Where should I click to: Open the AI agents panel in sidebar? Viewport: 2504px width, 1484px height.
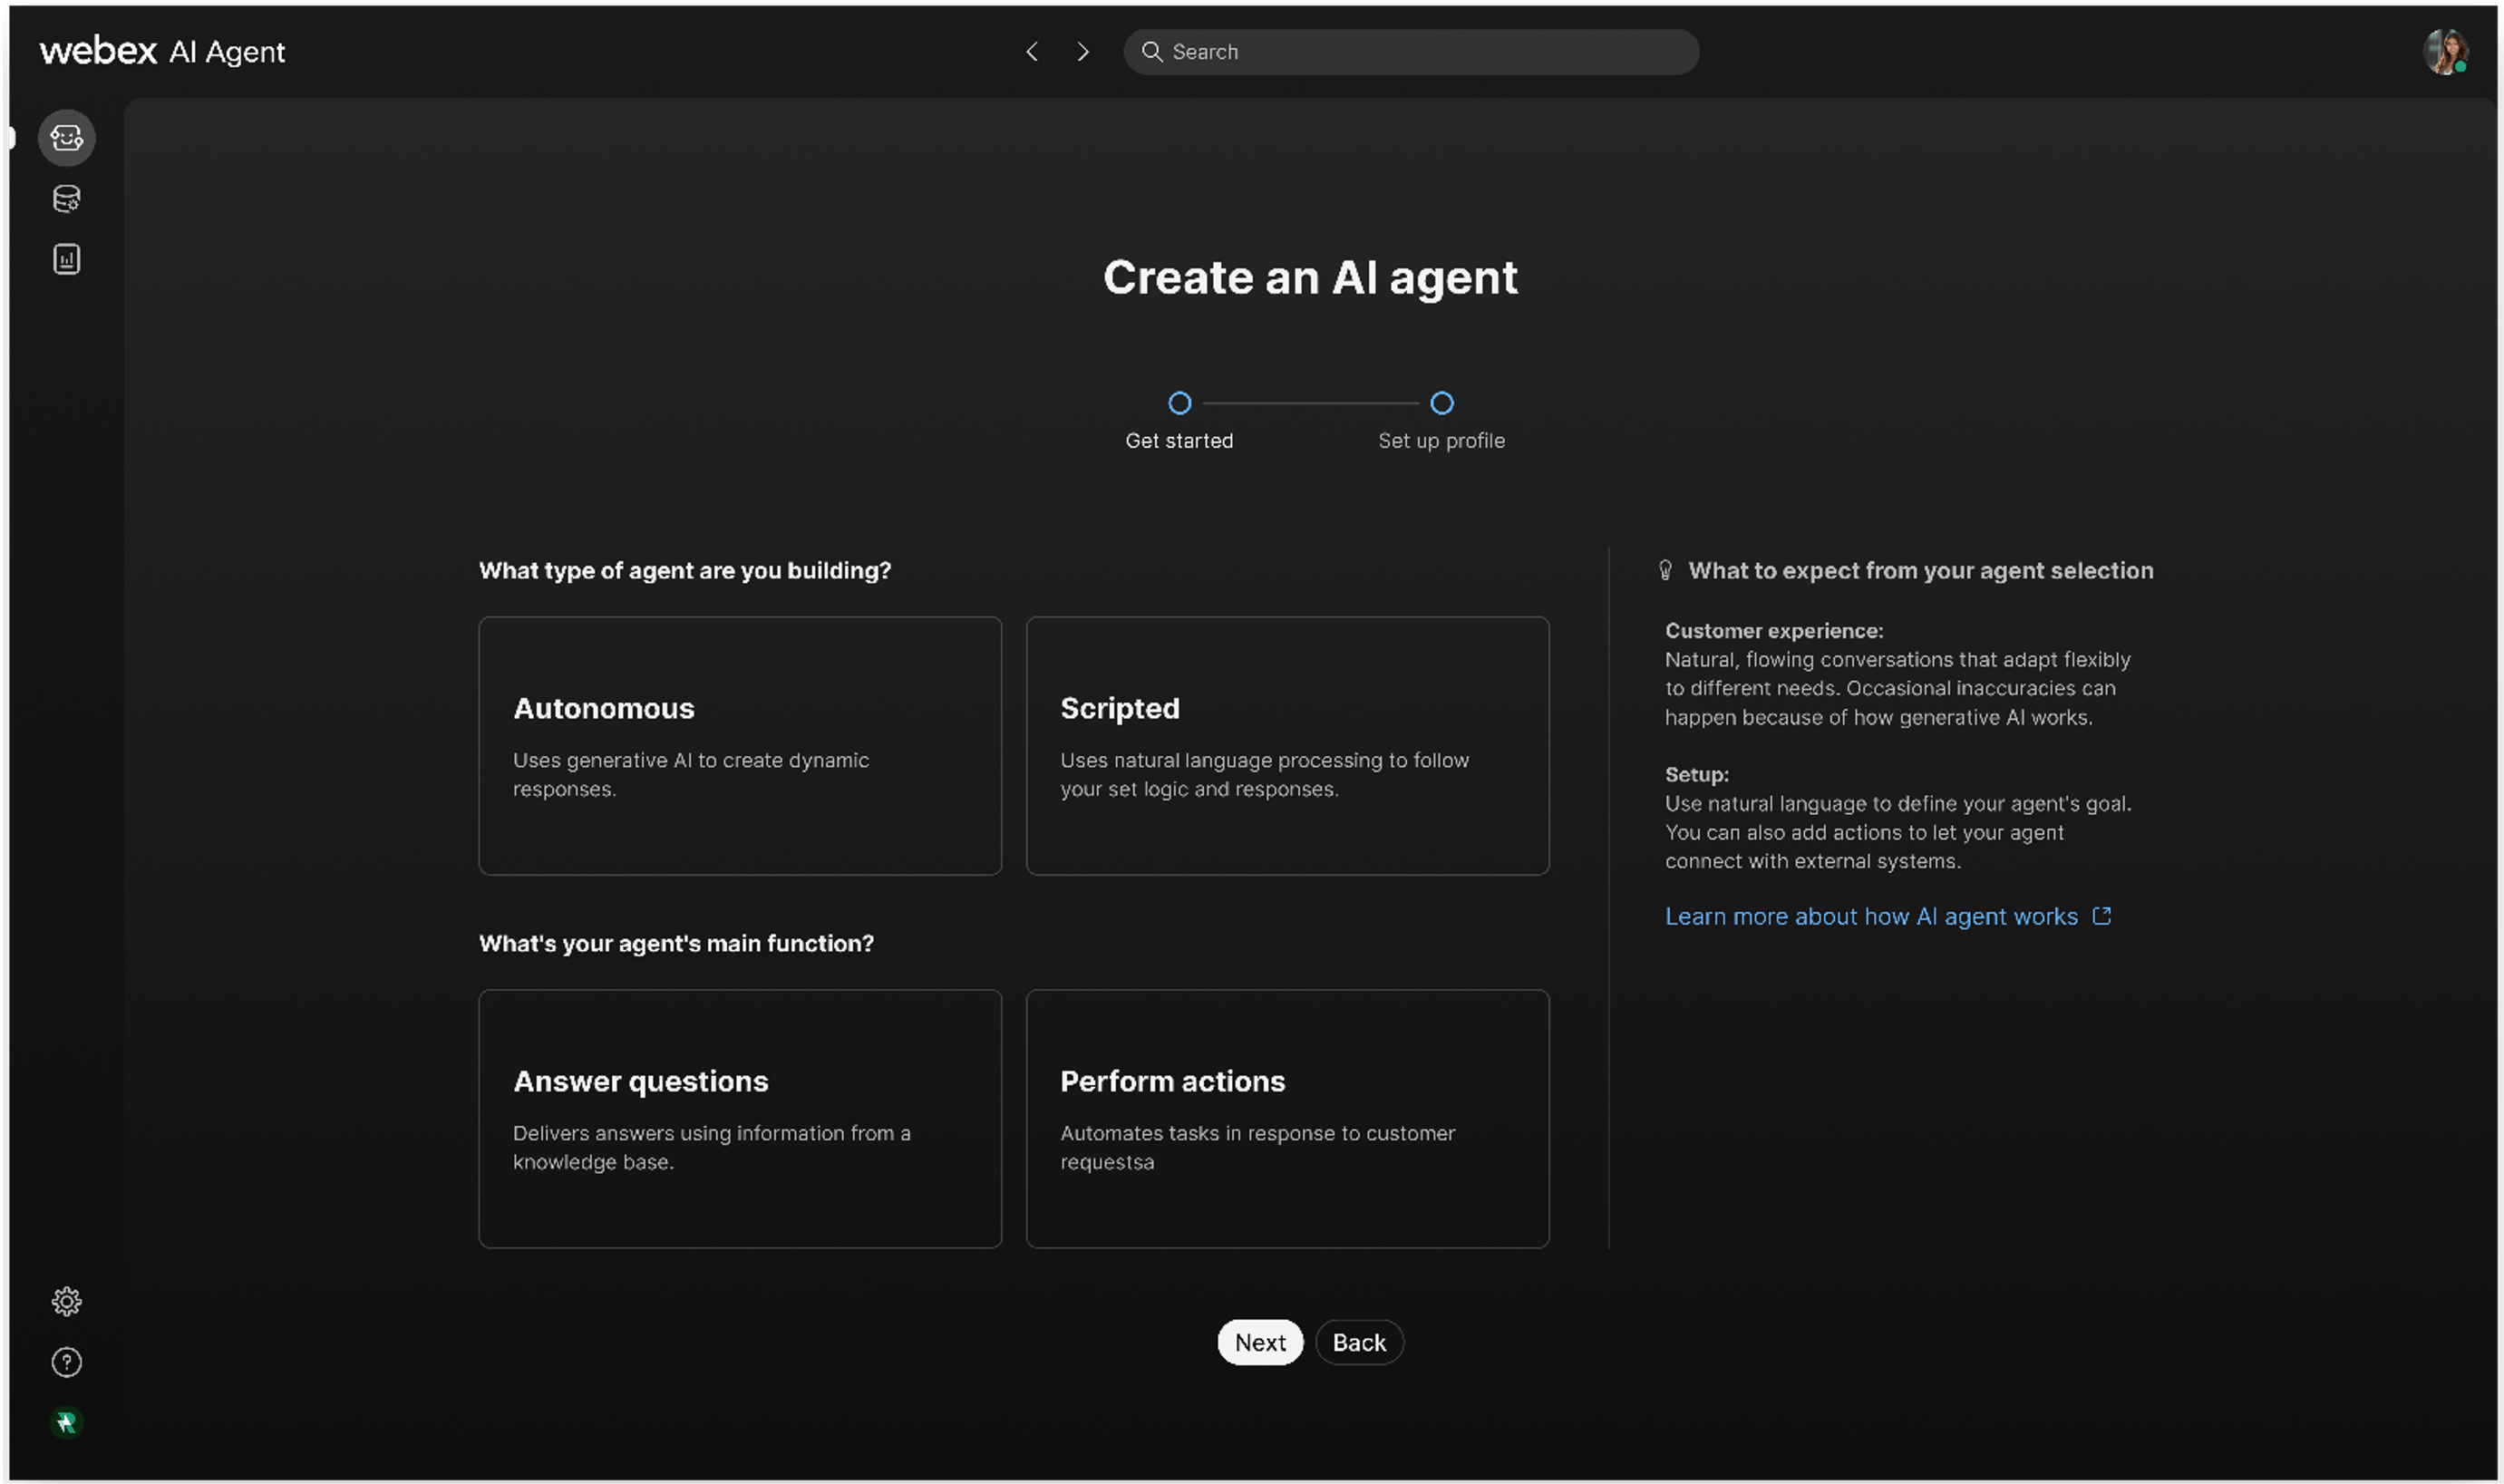(x=66, y=138)
